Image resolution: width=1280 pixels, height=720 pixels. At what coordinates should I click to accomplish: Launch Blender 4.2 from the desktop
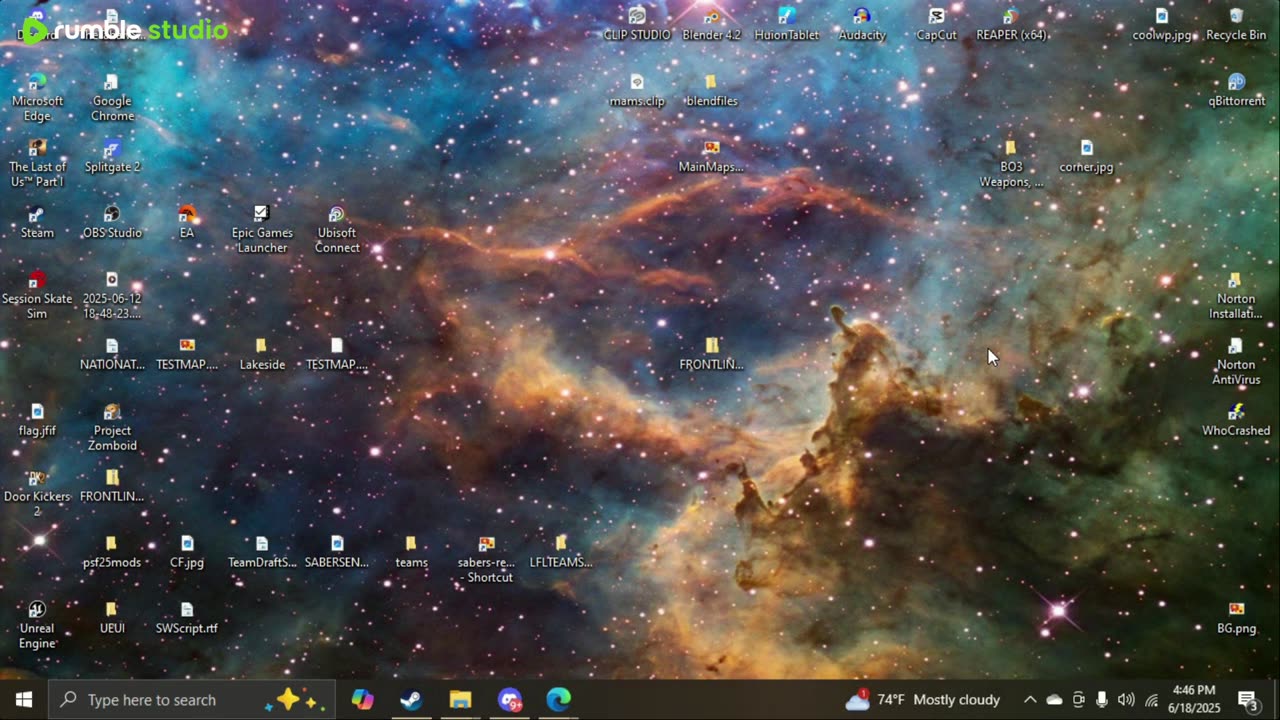[711, 24]
